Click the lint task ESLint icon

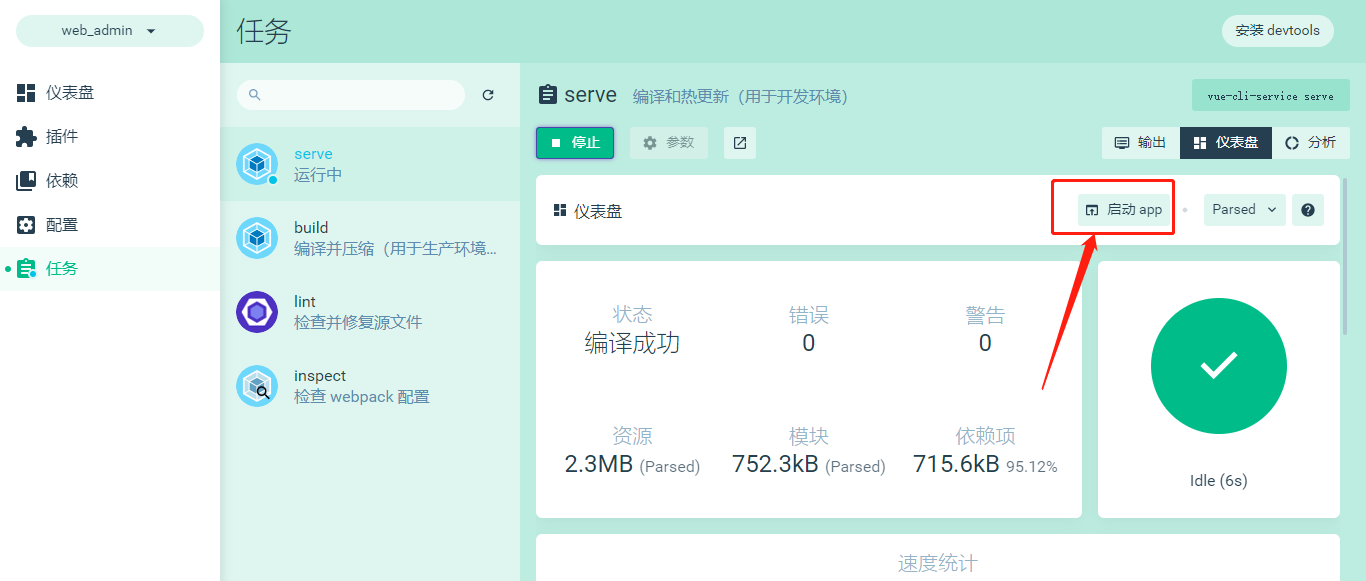click(x=257, y=312)
